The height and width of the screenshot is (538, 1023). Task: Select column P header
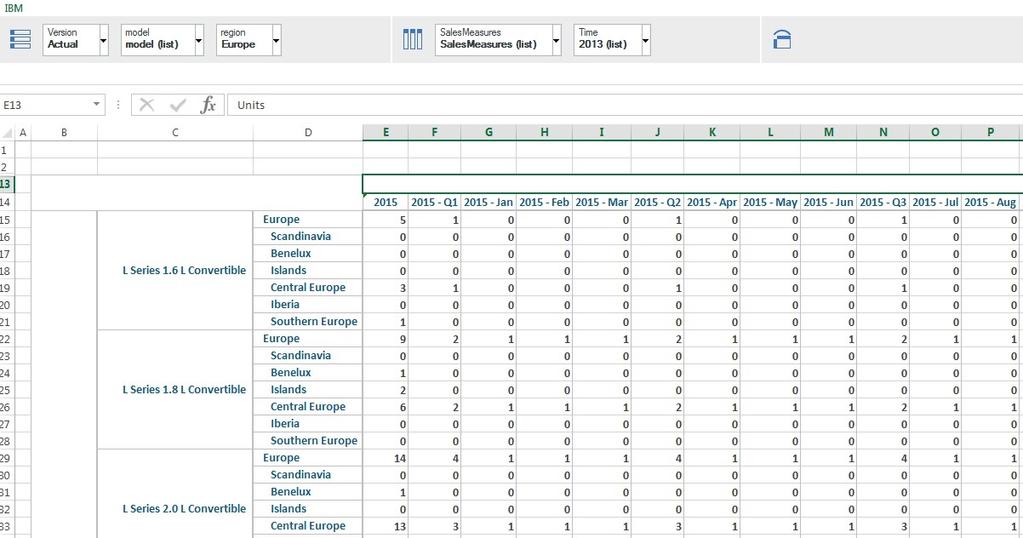990,132
